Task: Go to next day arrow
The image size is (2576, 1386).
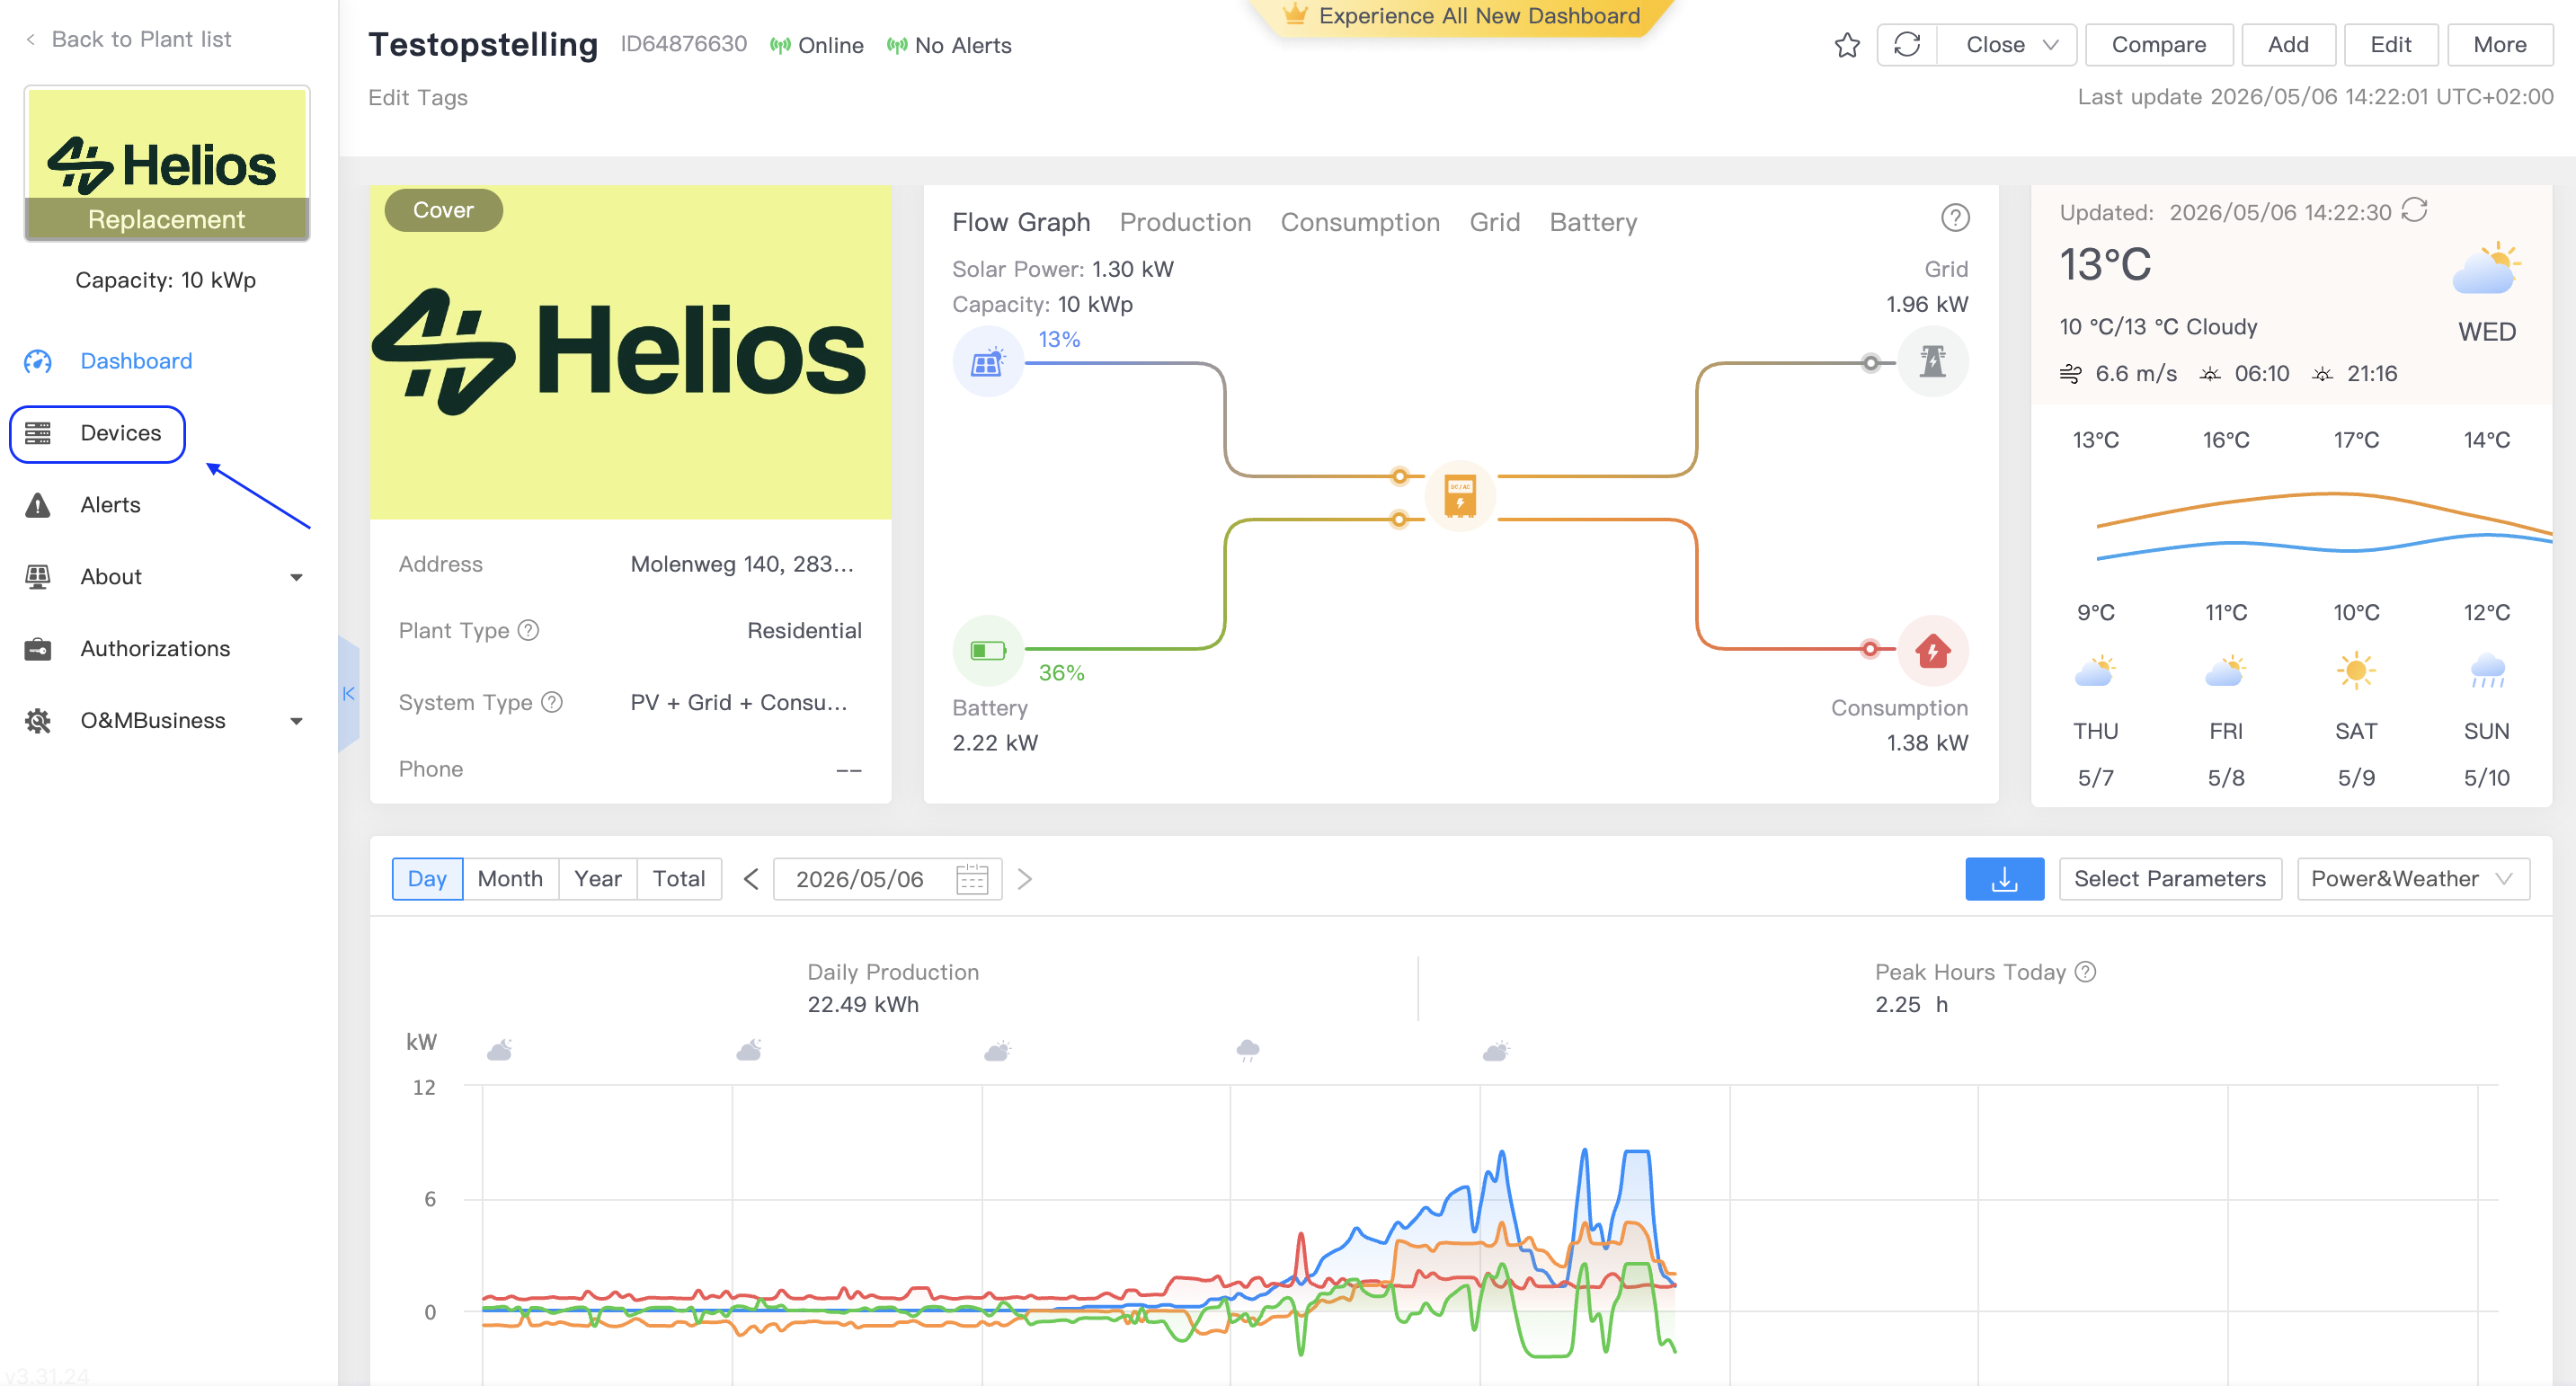Action: coord(1025,879)
